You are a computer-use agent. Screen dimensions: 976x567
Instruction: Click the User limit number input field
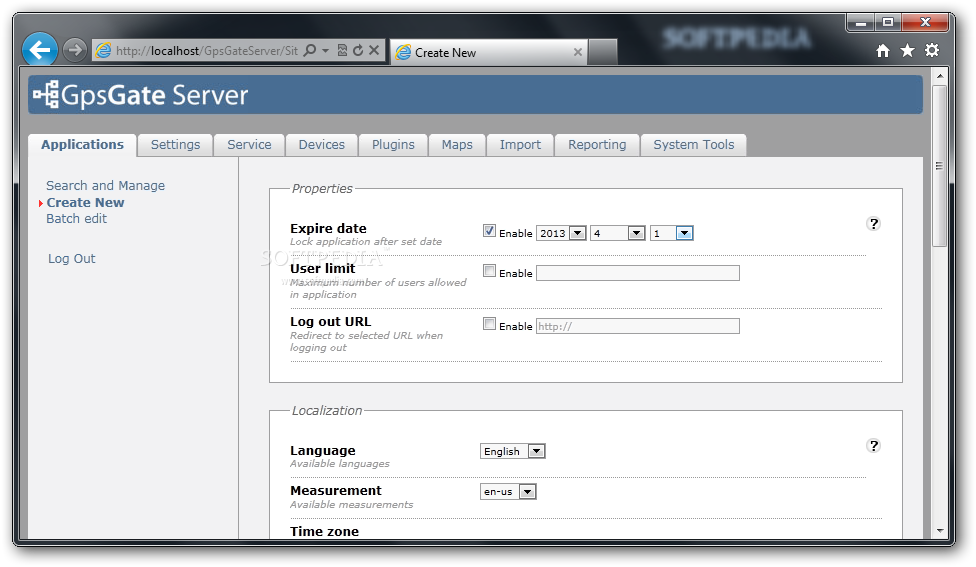click(x=637, y=273)
